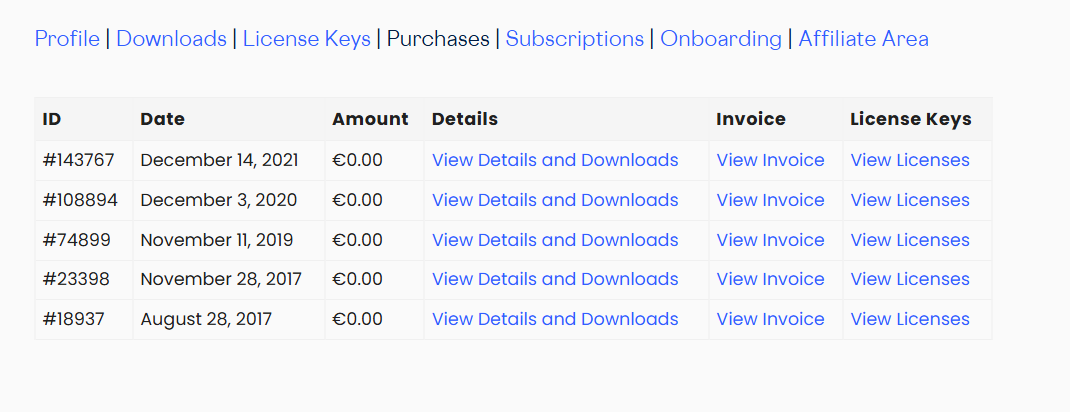Viewport: 1070px width, 412px height.
Task: Go to the Downloads tab
Action: click(x=171, y=39)
